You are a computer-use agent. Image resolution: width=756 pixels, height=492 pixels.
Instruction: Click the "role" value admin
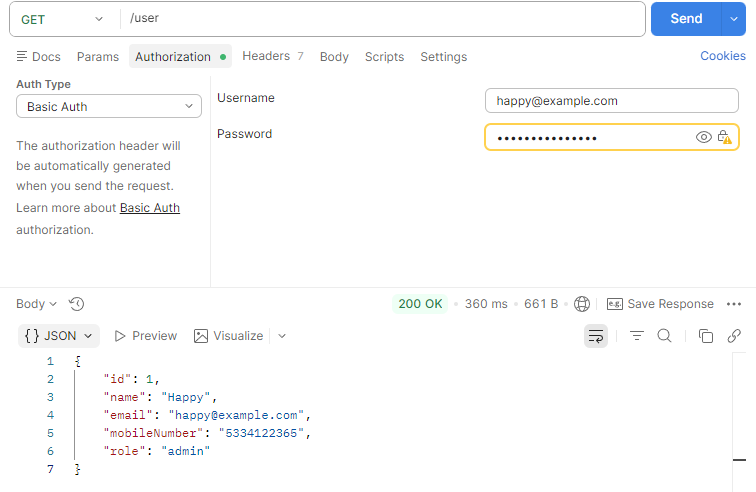pos(186,451)
